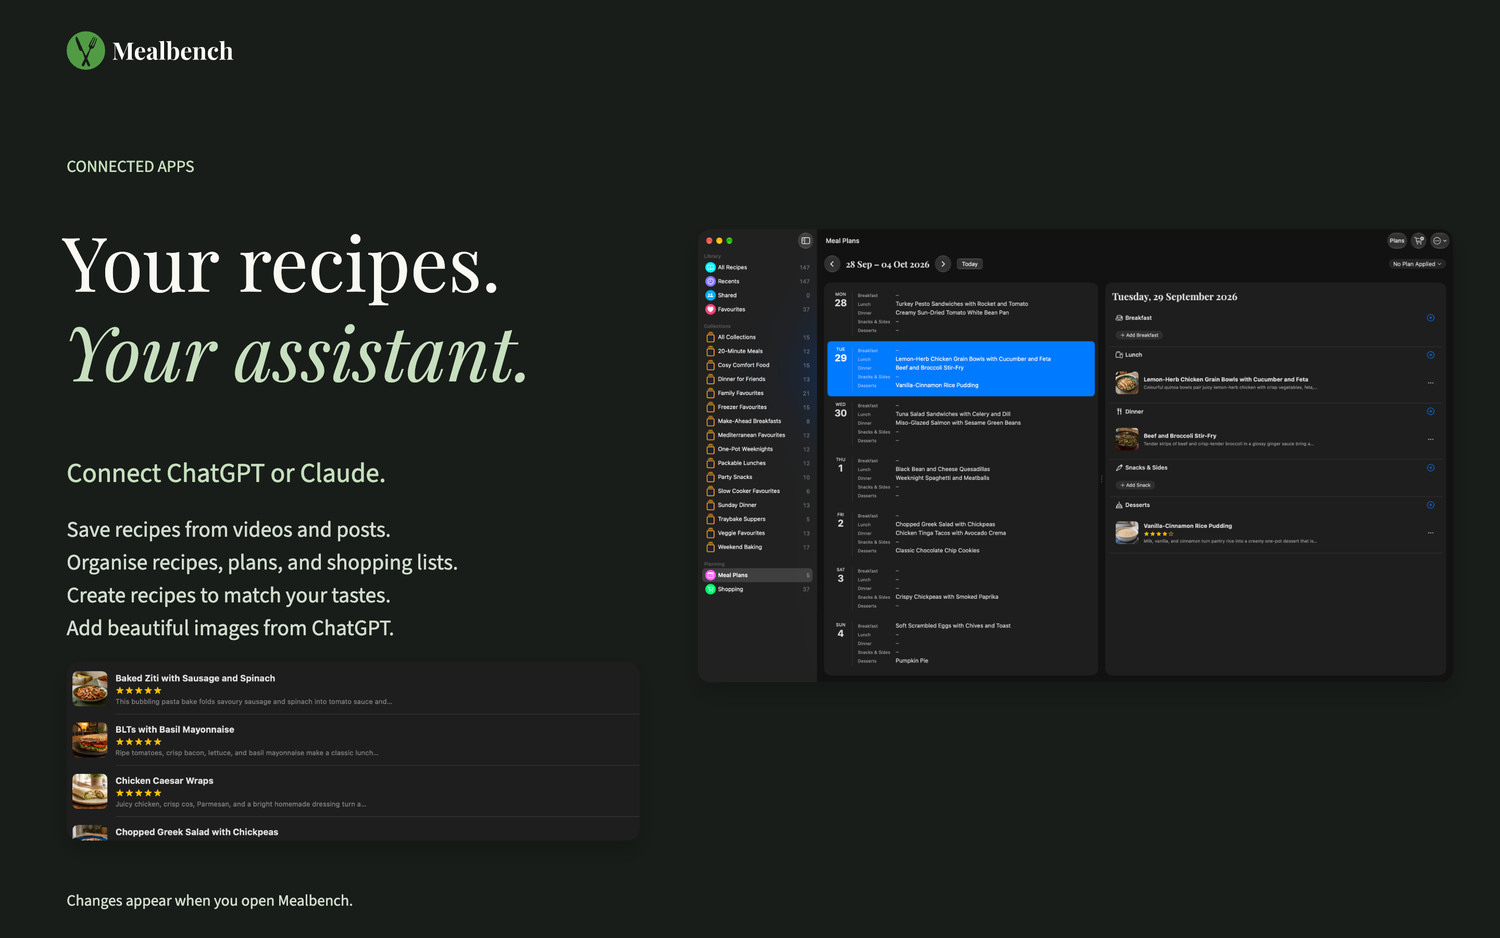Viewport: 1500px width, 938px height.
Task: Open the No Plan Applied dropdown
Action: (x=1418, y=264)
